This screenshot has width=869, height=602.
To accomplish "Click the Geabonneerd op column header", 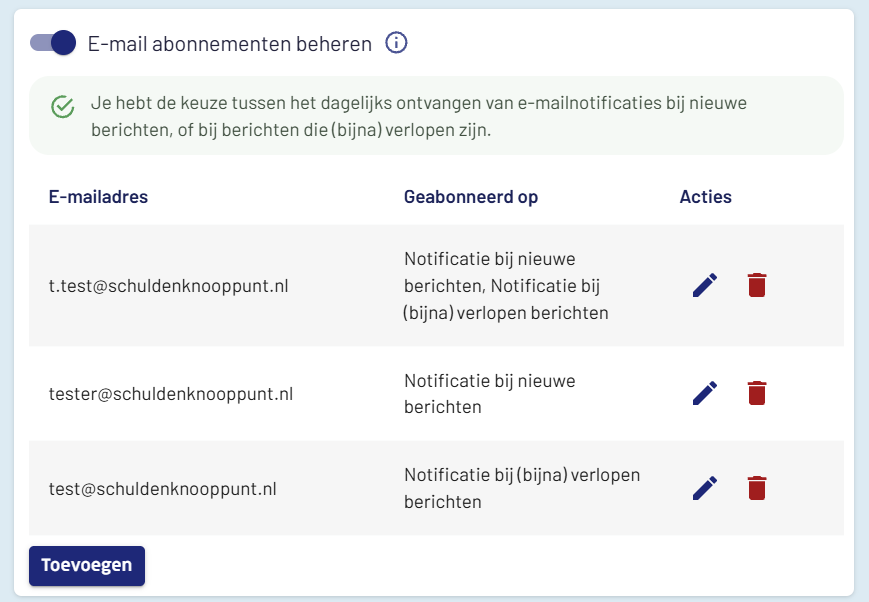I will [471, 197].
